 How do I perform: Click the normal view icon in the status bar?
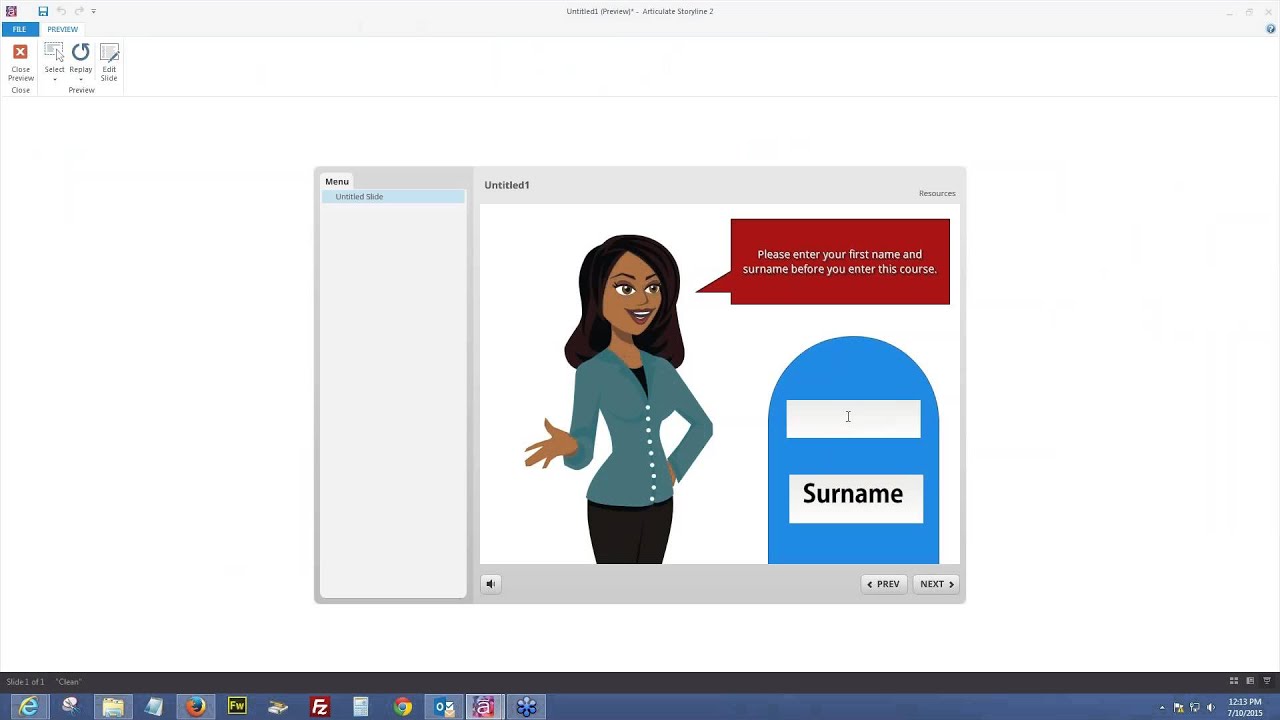(x=1250, y=681)
